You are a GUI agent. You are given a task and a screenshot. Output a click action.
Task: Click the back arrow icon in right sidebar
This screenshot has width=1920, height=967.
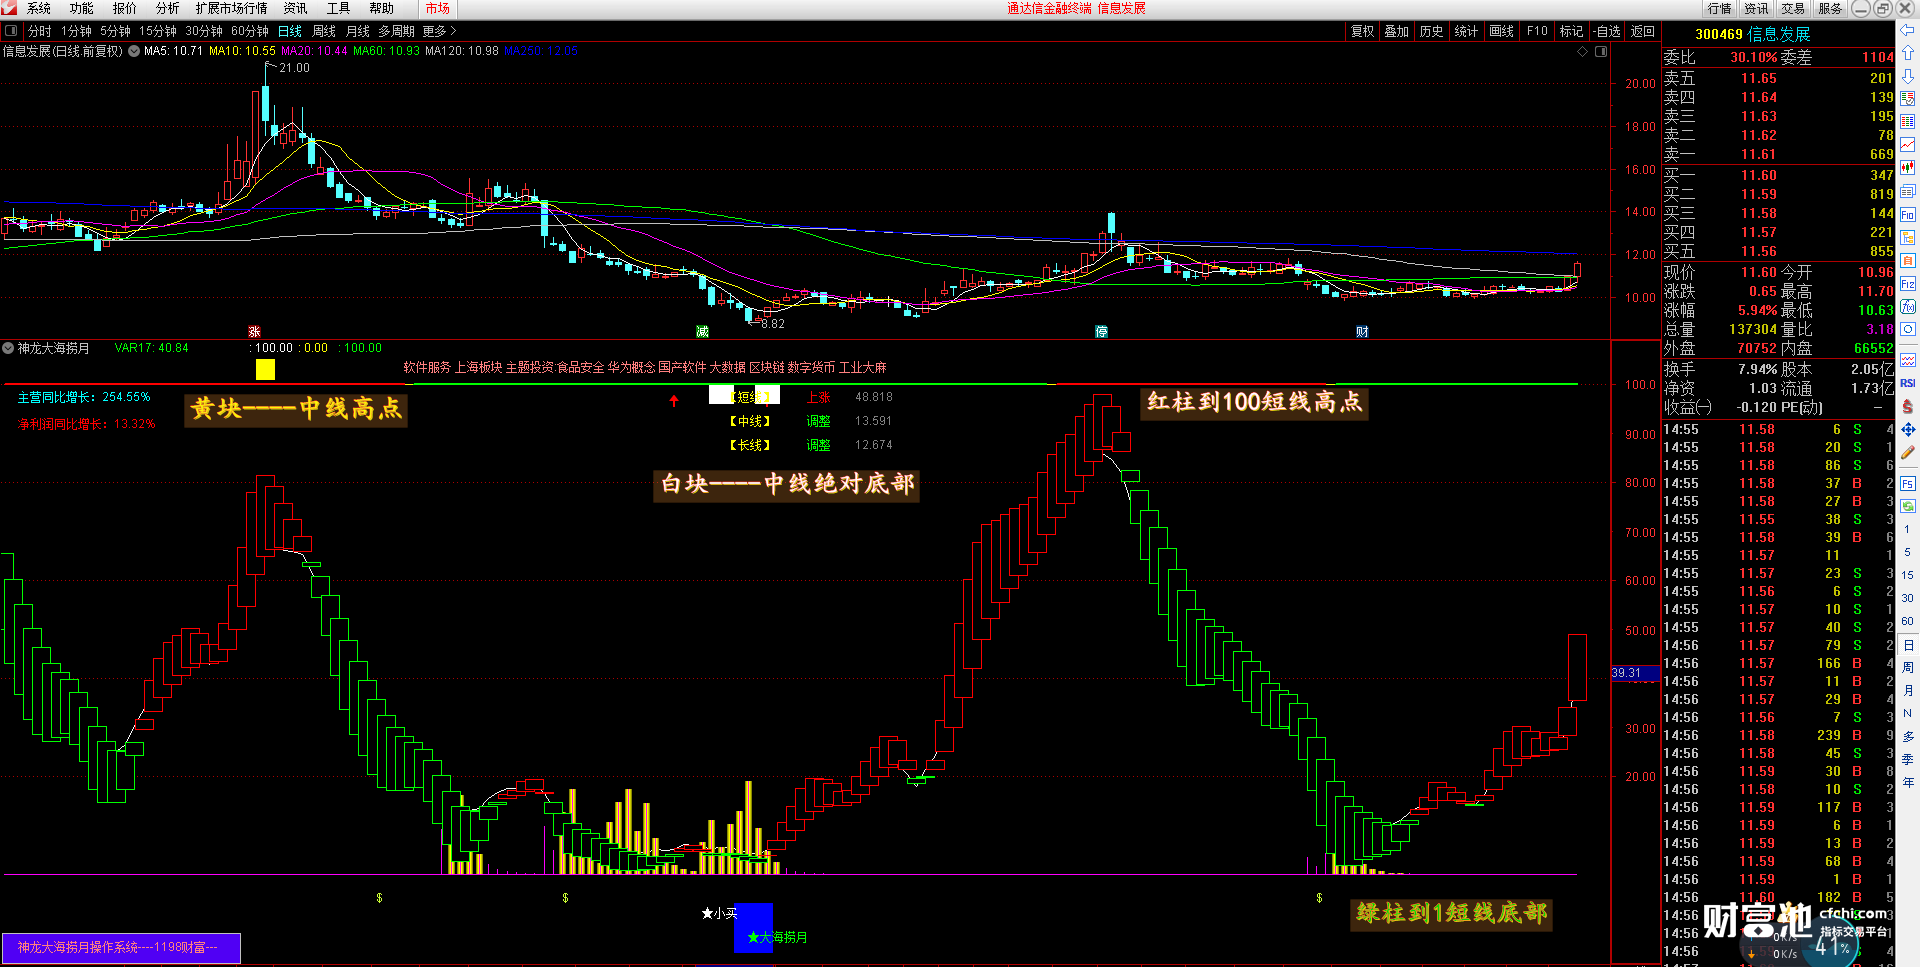tap(1908, 30)
